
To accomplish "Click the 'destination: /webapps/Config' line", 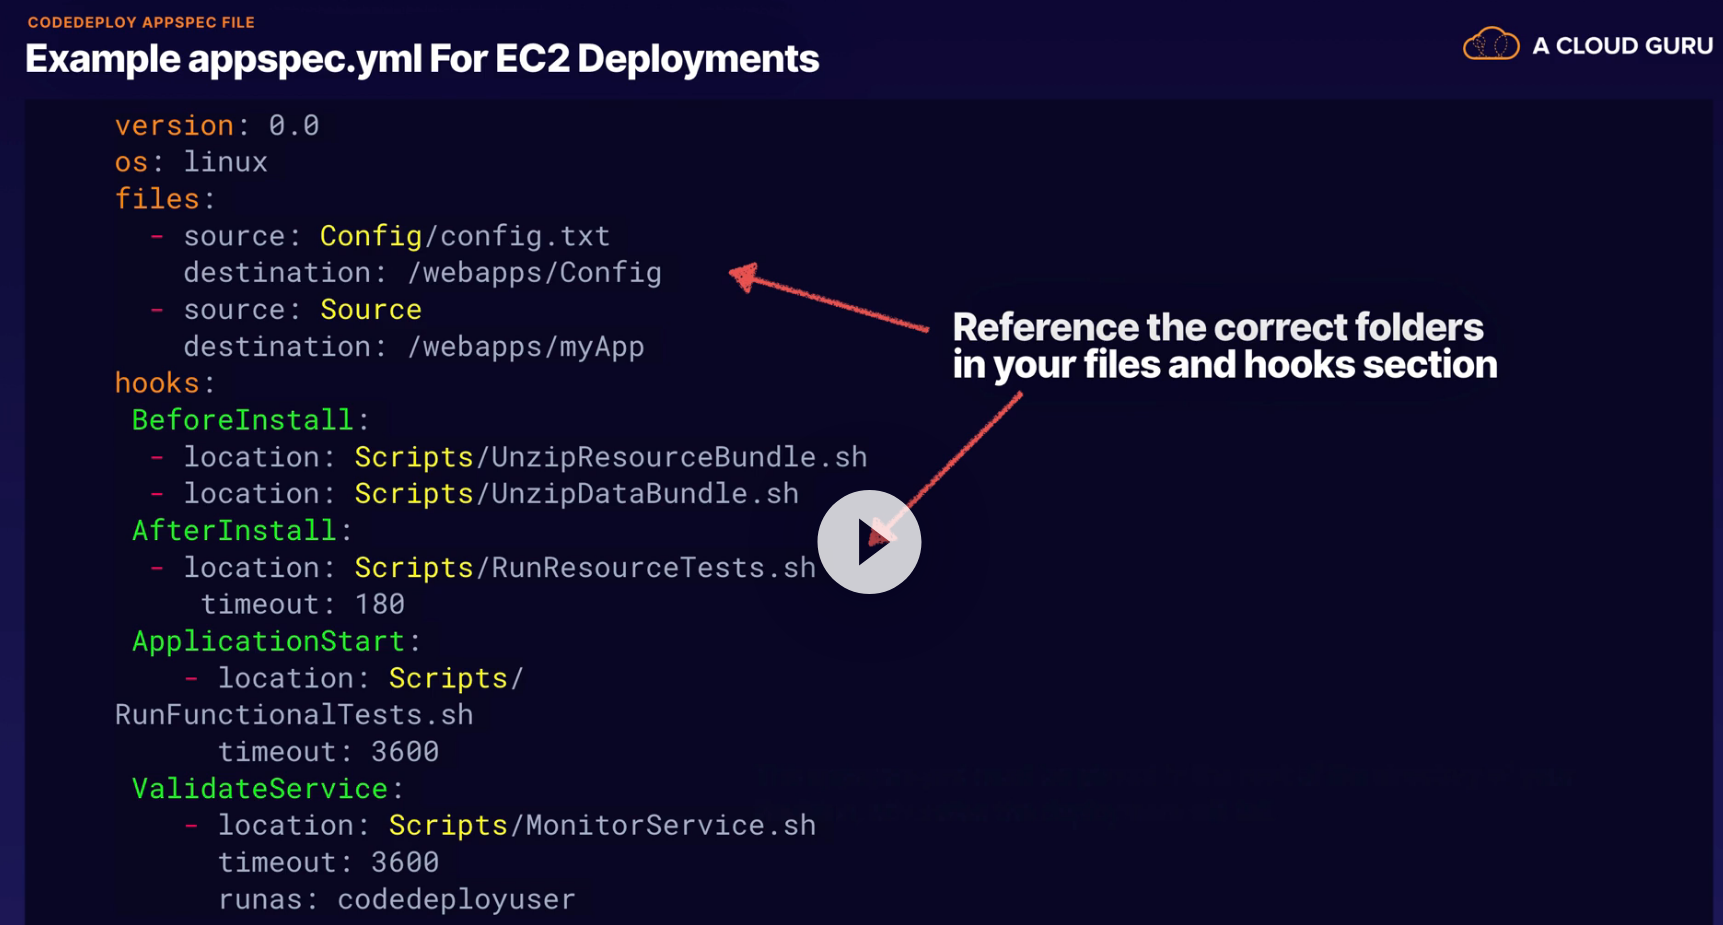I will [x=422, y=273].
